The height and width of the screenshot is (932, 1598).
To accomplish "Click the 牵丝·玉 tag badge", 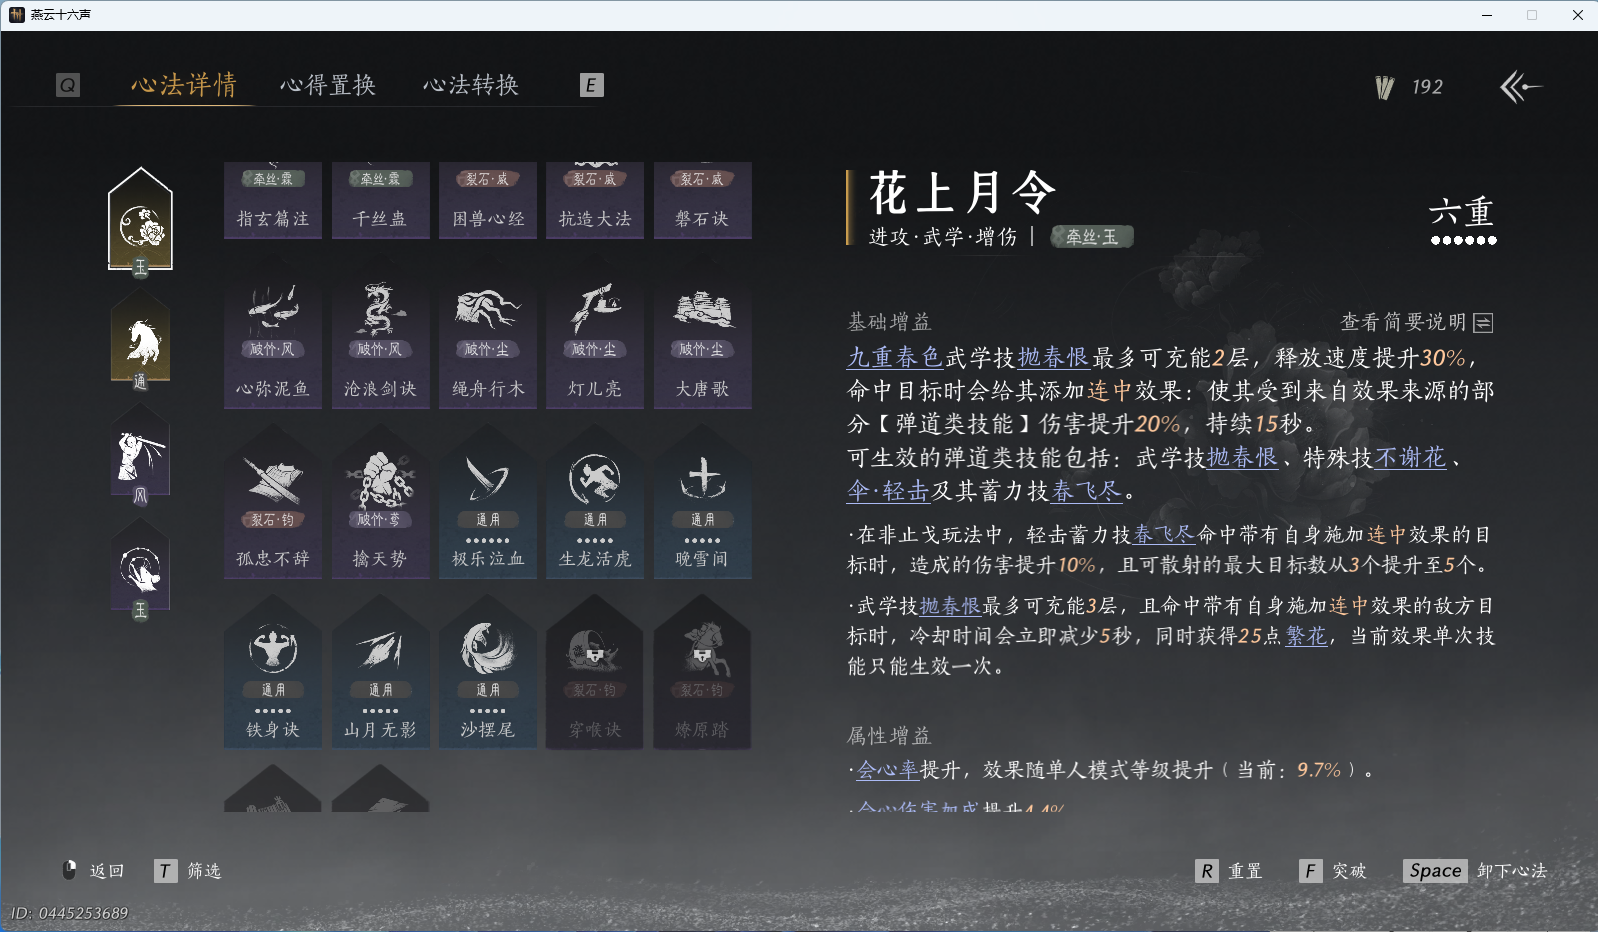I will point(1092,237).
